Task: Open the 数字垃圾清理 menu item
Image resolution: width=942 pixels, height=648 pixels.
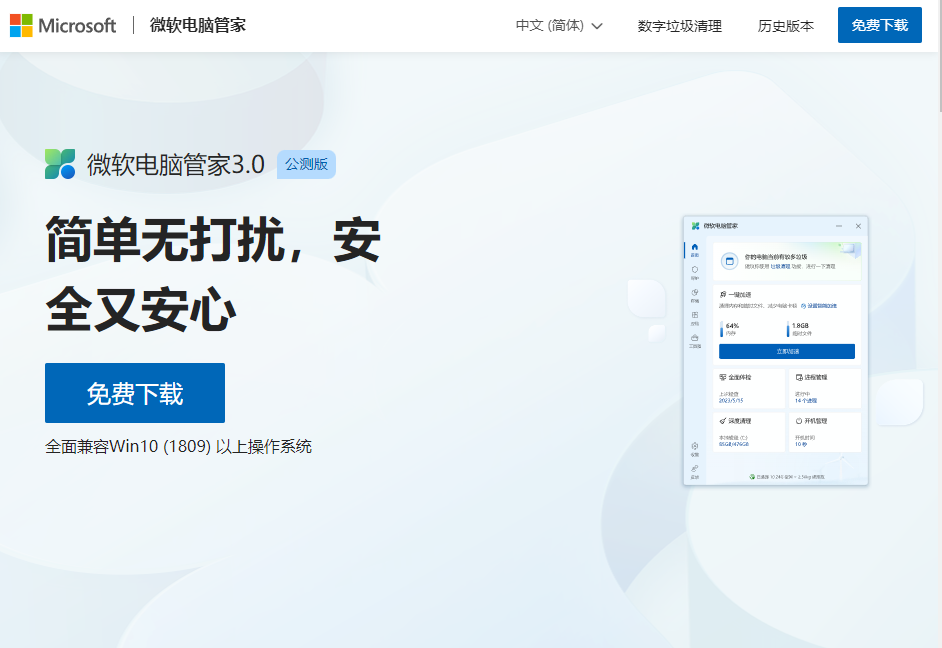Action: point(678,26)
